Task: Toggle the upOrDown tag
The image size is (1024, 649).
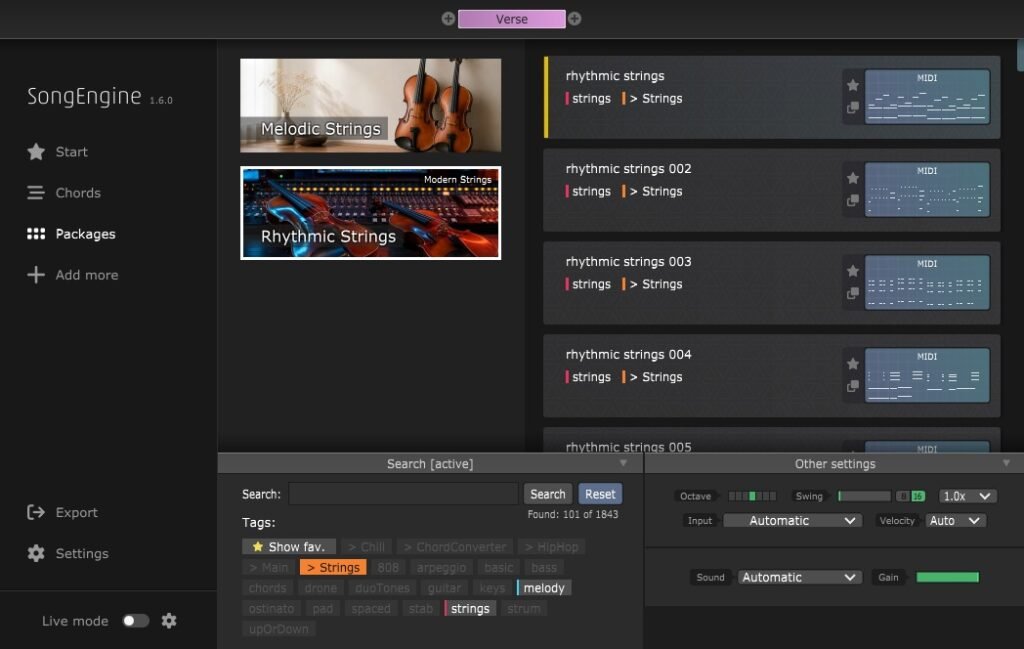Action: click(278, 629)
